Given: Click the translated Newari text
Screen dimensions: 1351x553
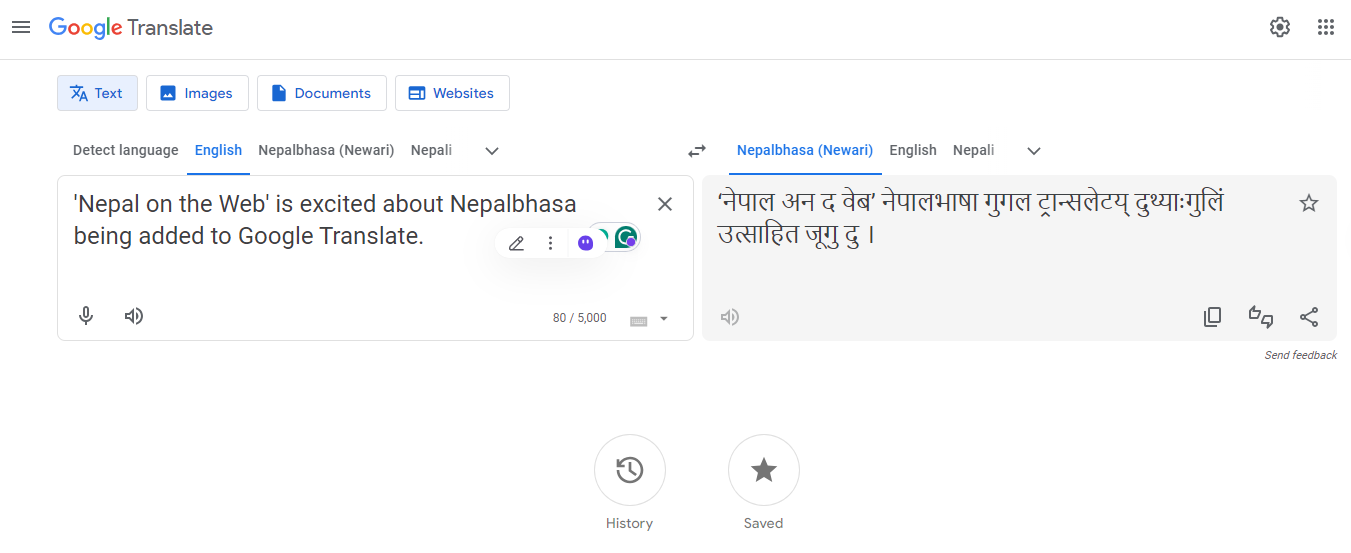Looking at the screenshot, I should coord(971,219).
